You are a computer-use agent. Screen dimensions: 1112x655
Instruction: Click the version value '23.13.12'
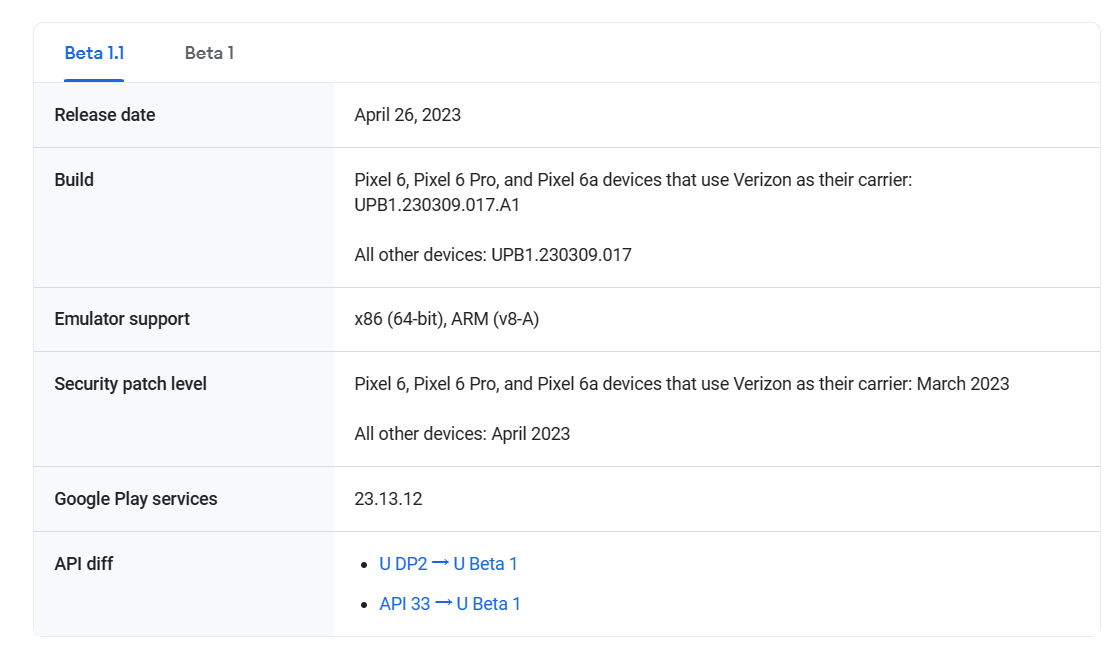pyautogui.click(x=389, y=499)
